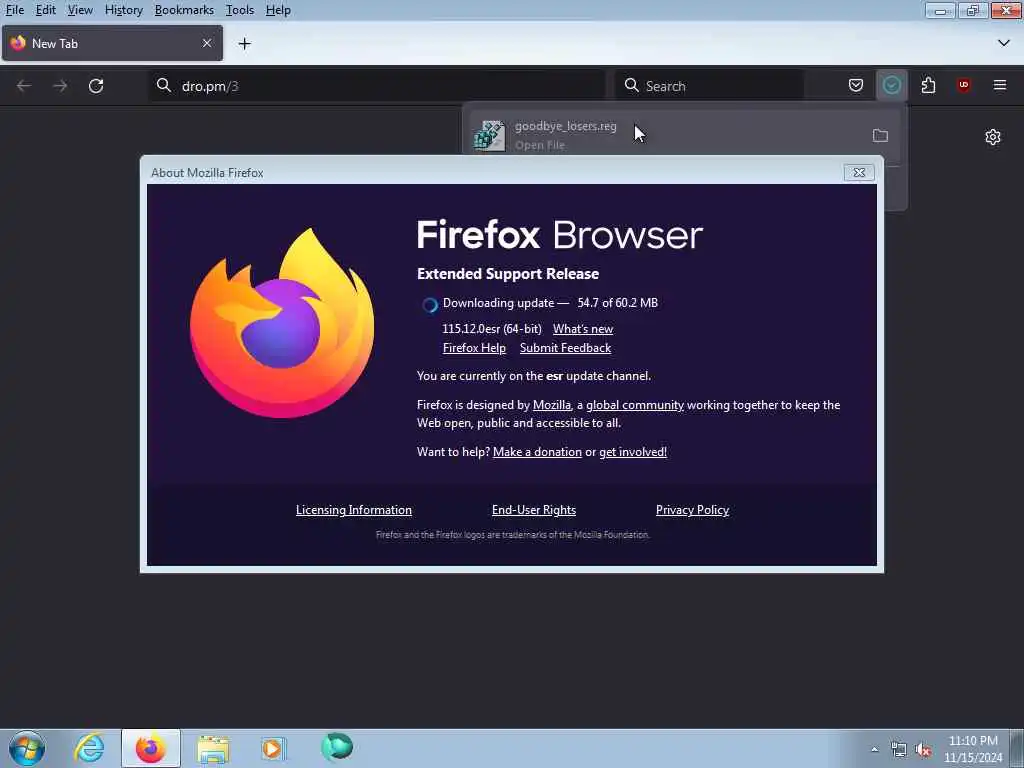This screenshot has width=1024, height=768.
Task: Open End-User Rights link
Action: click(x=534, y=510)
